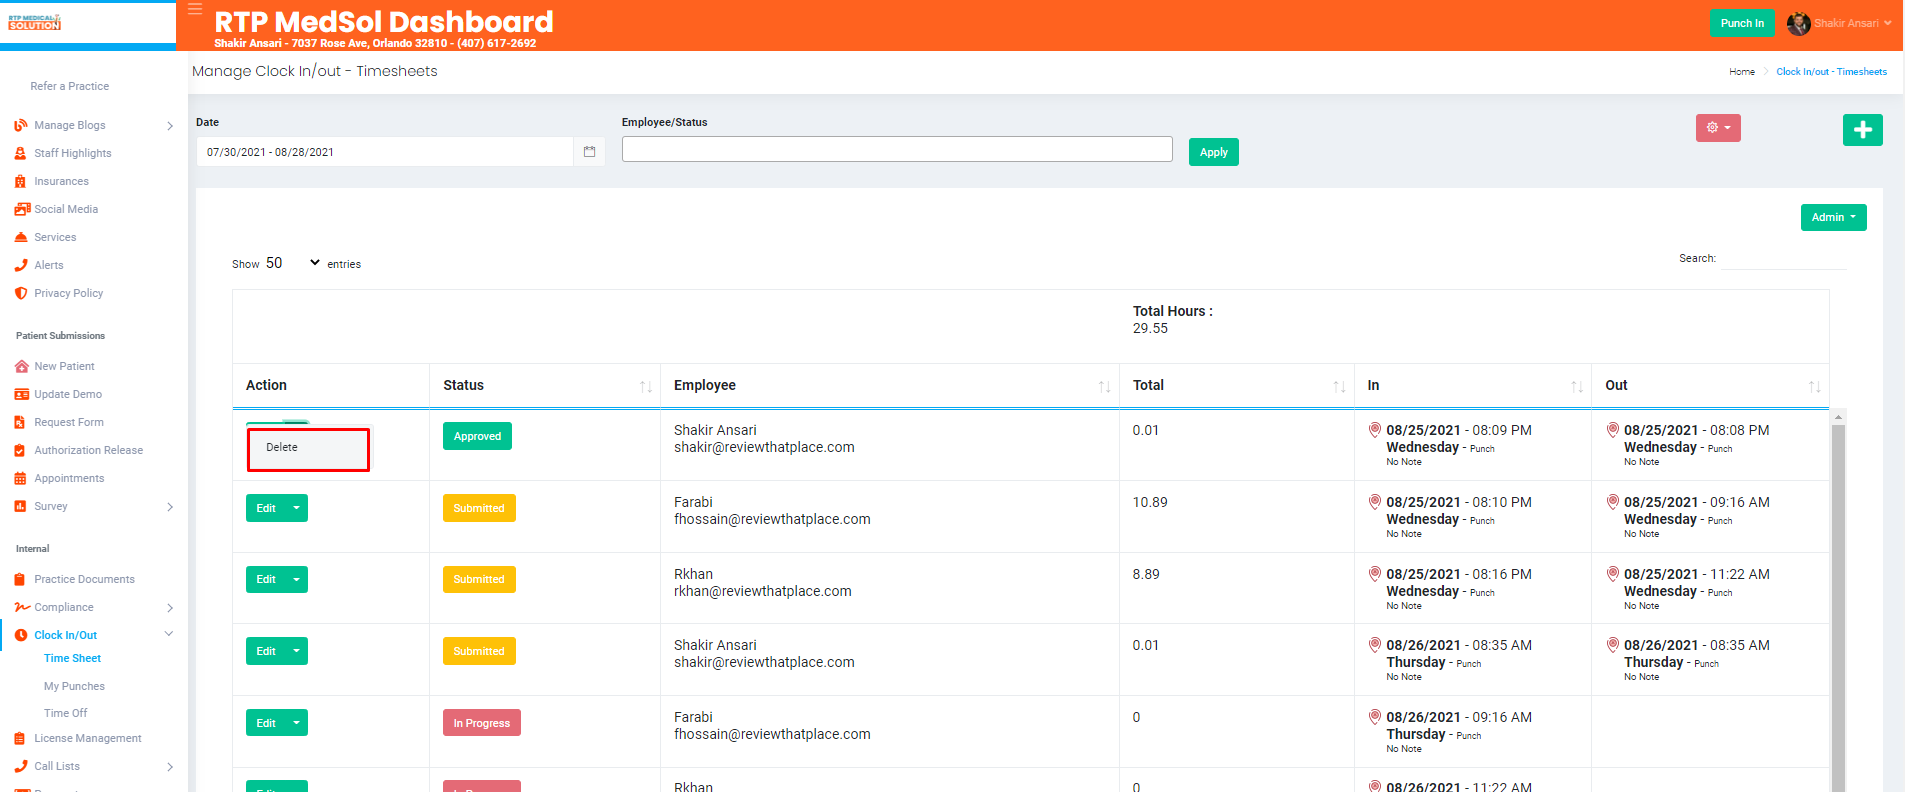
Task: Click Shakir Ansari's profile avatar
Action: 1799,23
